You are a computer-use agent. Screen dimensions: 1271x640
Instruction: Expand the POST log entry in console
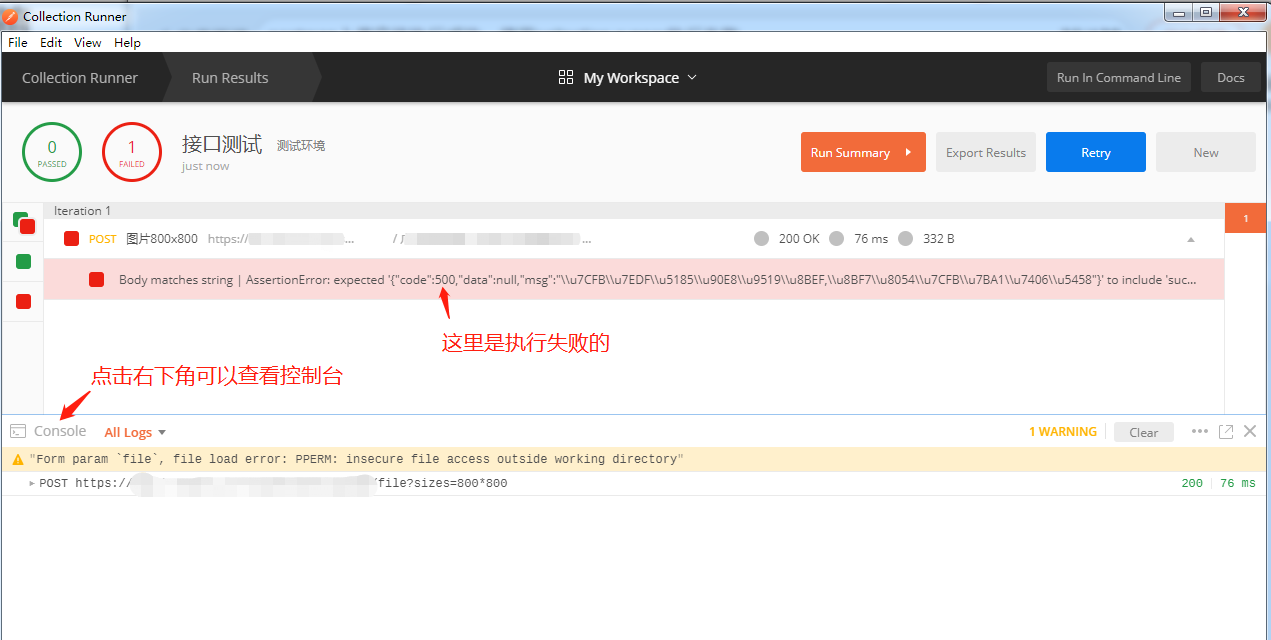pos(31,483)
